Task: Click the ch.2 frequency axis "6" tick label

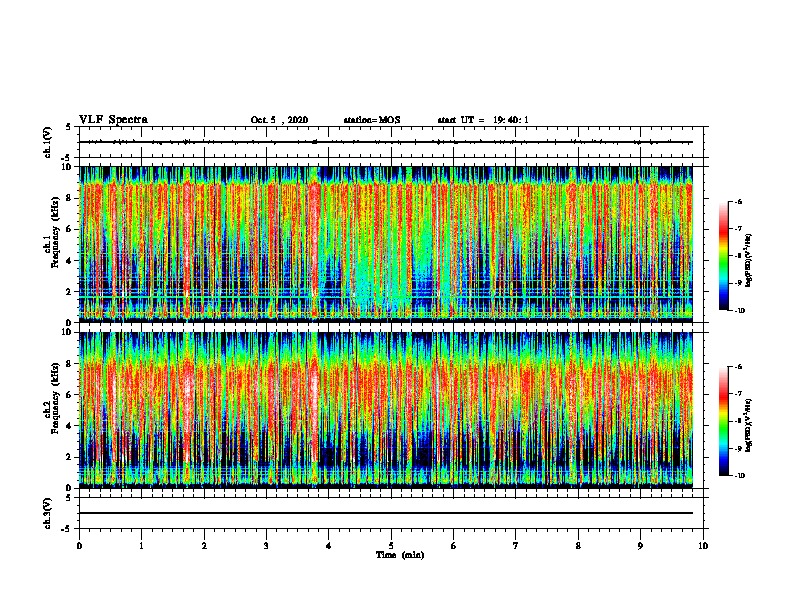Action: tap(69, 395)
